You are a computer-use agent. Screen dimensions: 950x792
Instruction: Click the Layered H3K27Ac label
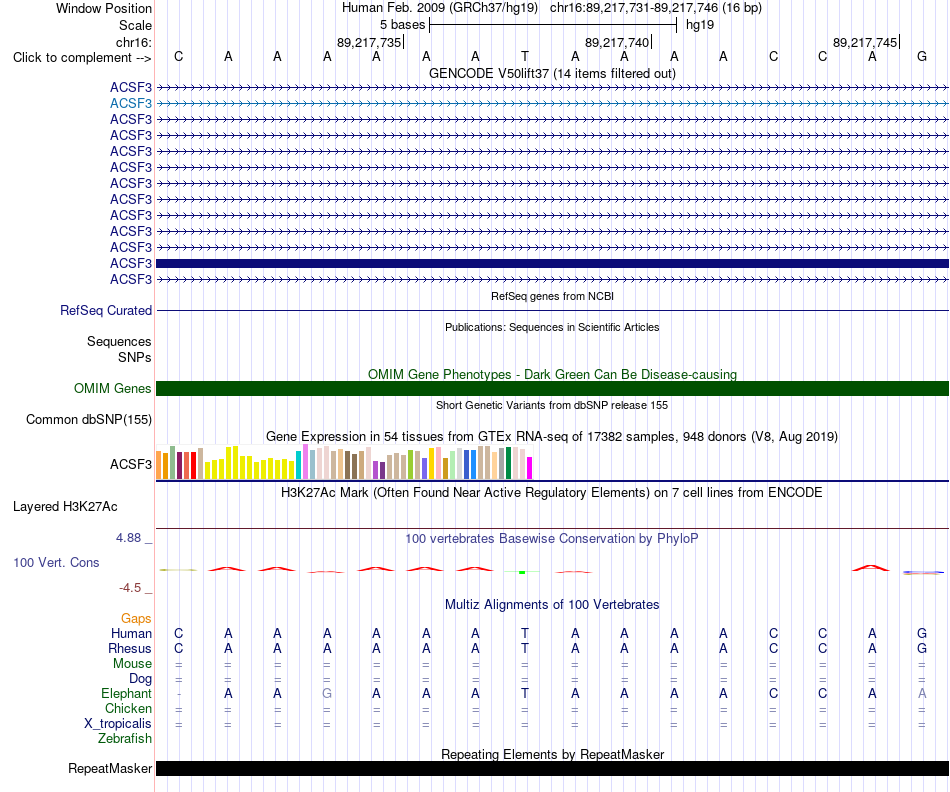tap(65, 507)
